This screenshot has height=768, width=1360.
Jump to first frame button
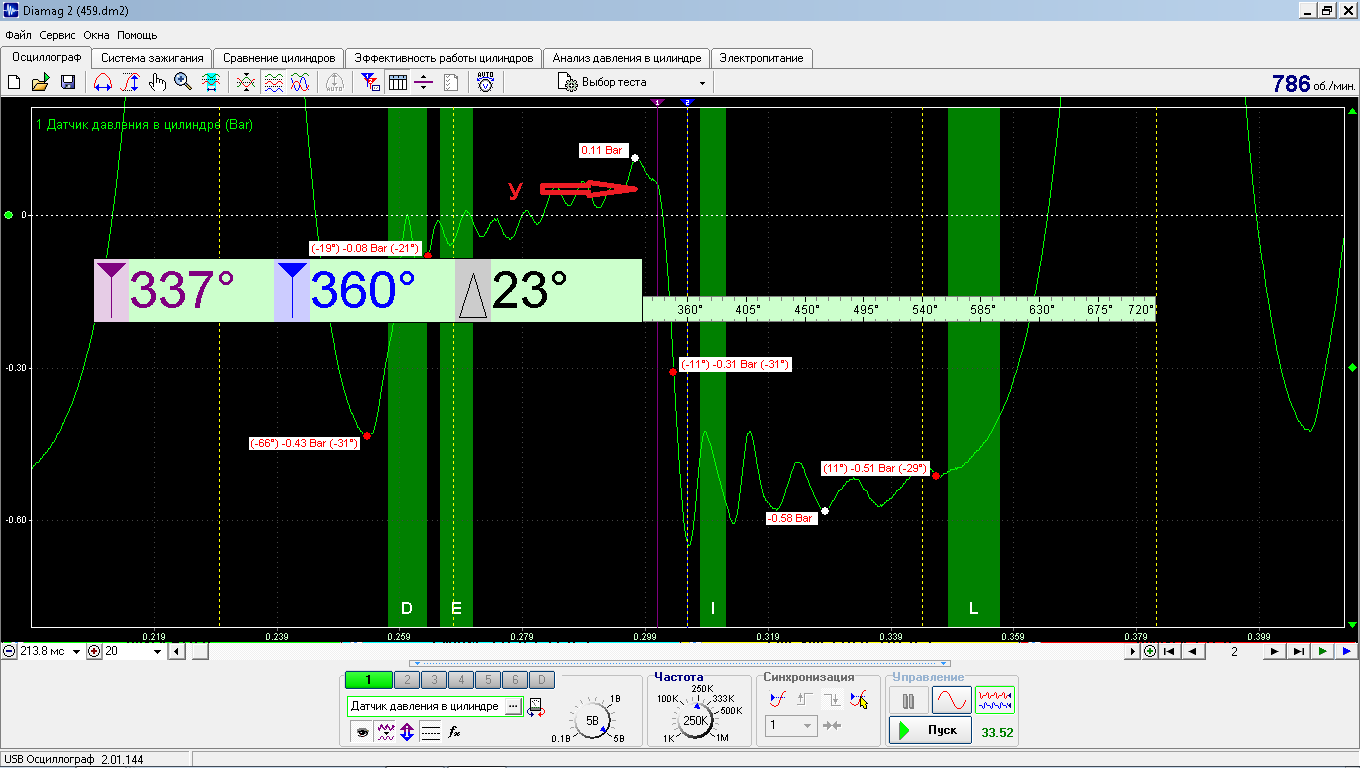pyautogui.click(x=1168, y=651)
